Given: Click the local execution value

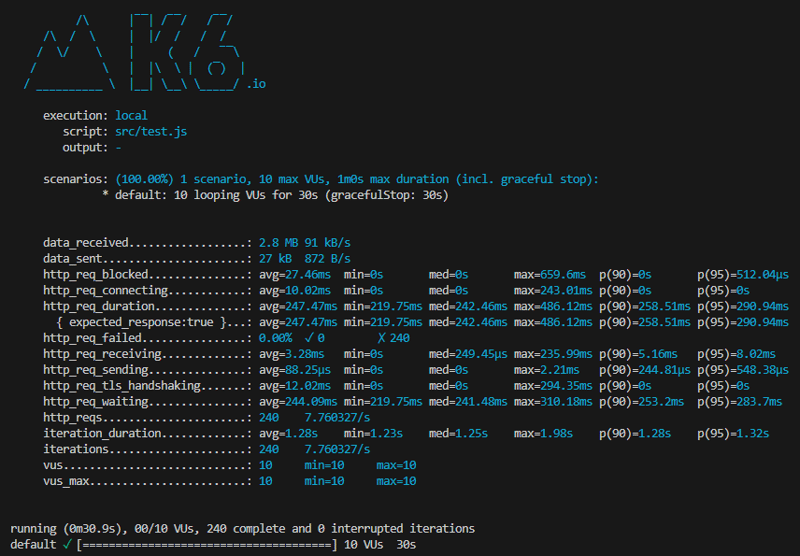Looking at the screenshot, I should (131, 116).
